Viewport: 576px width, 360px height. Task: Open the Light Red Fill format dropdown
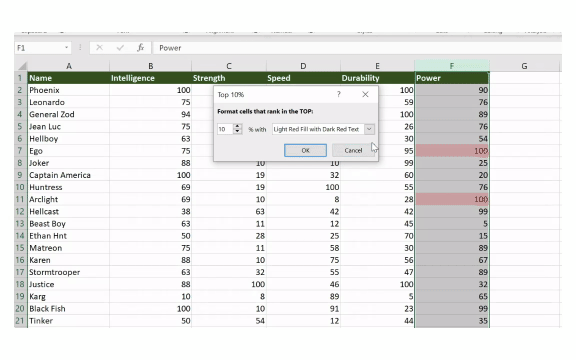click(369, 129)
